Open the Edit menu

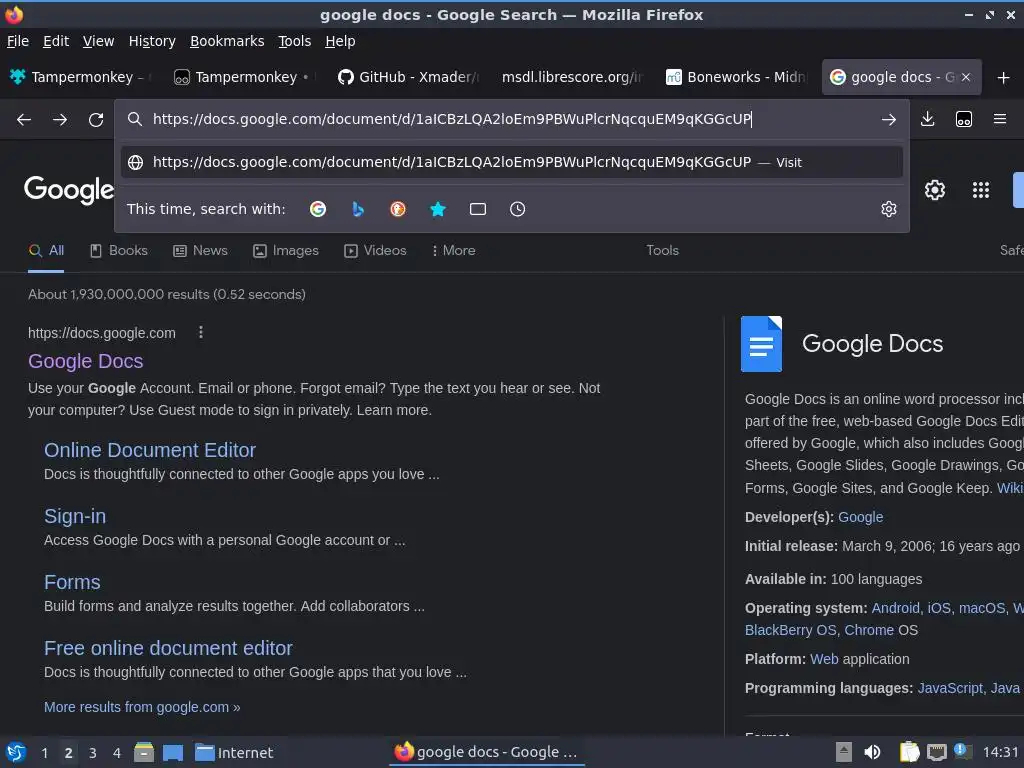tap(56, 41)
